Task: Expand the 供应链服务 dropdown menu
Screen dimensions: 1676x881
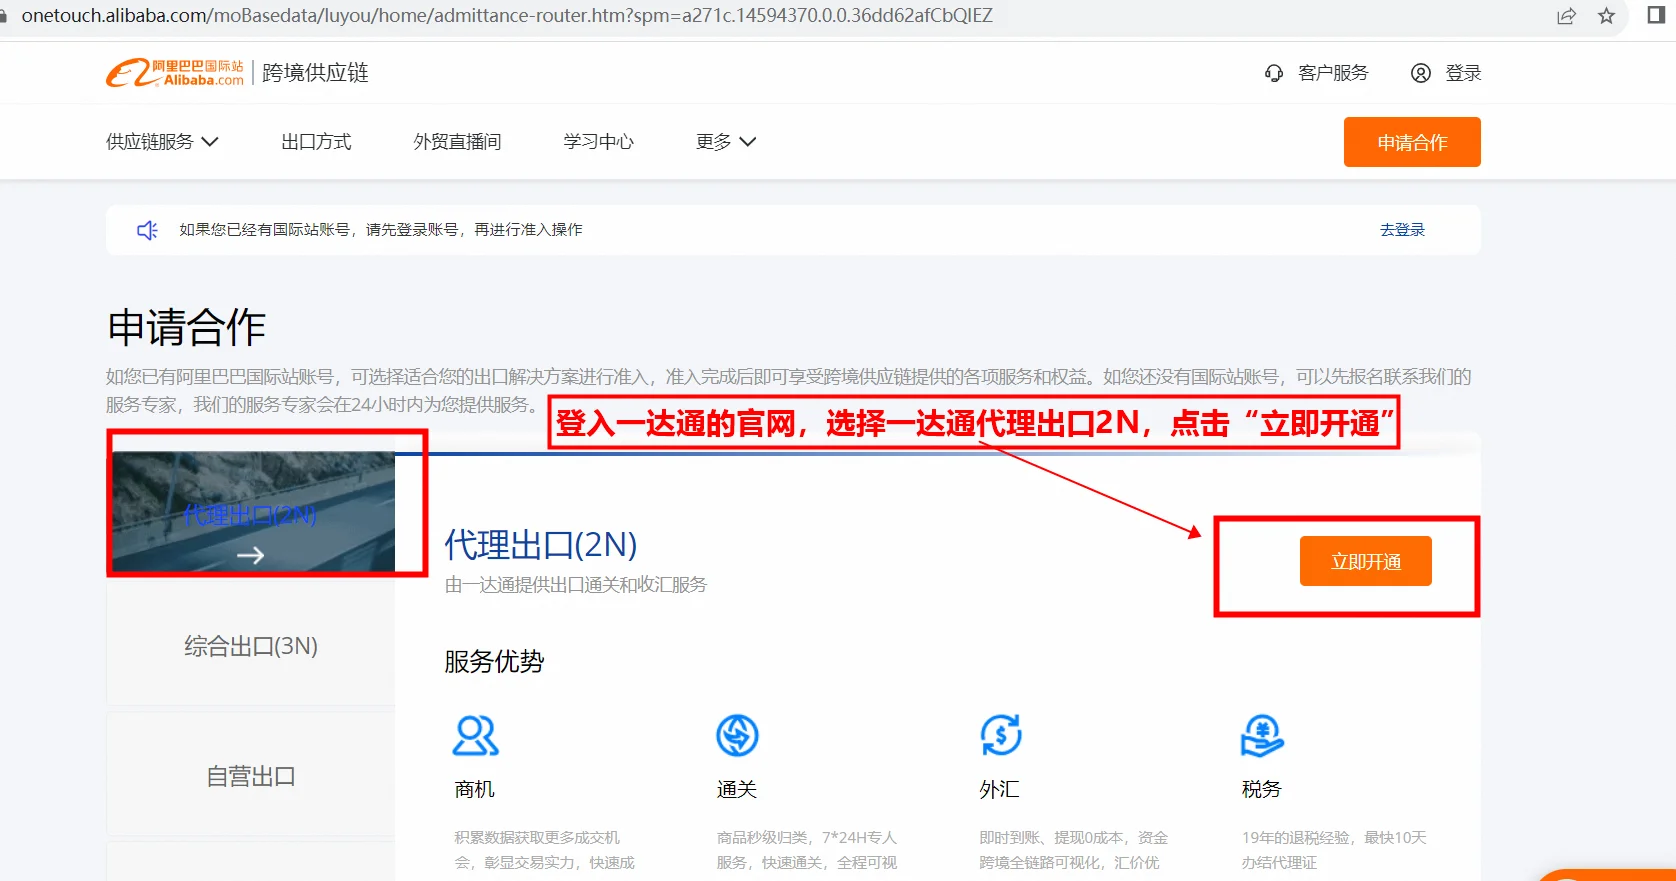Action: (x=162, y=142)
